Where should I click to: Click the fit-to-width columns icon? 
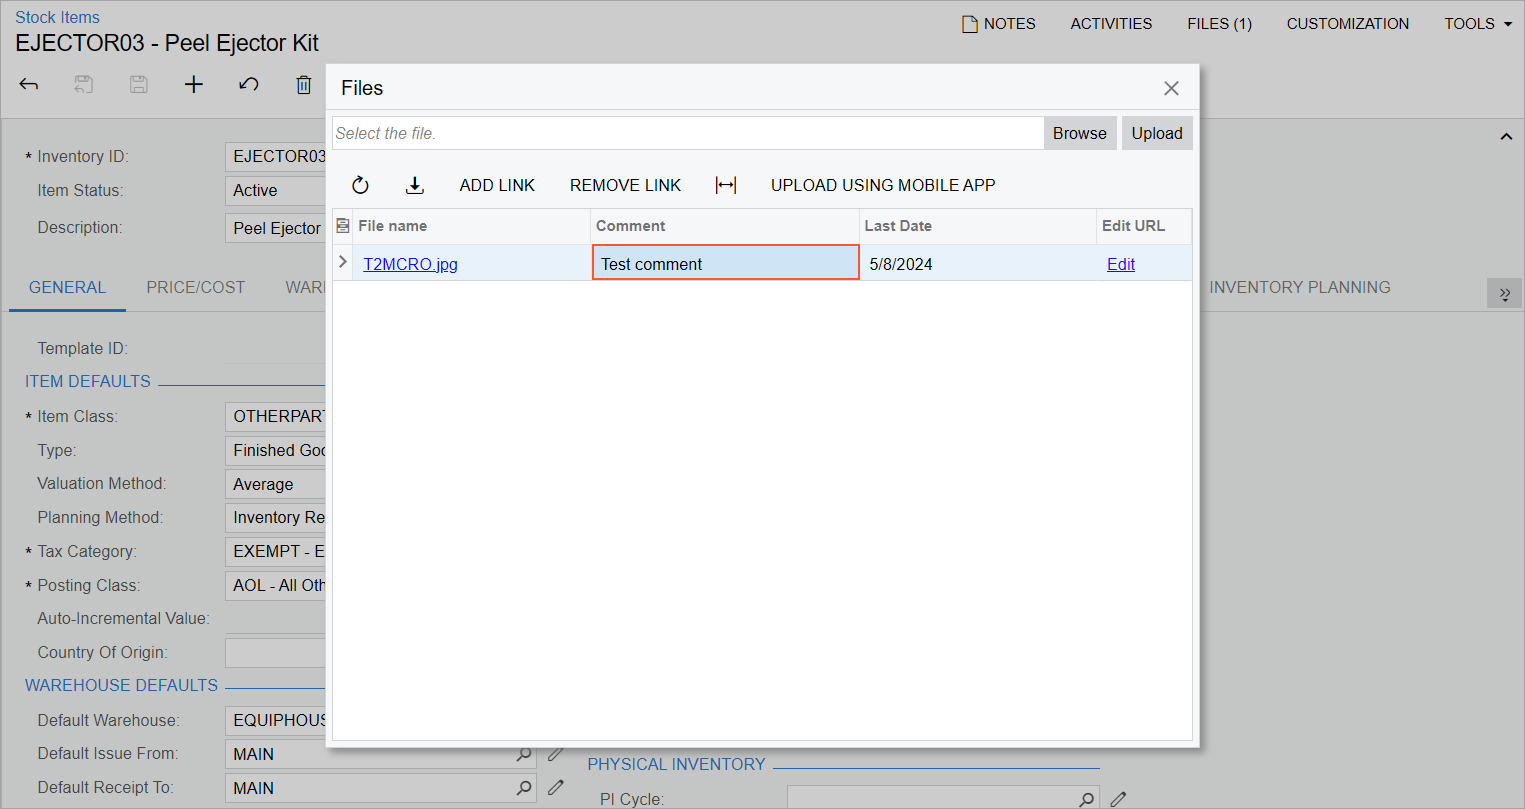point(726,185)
